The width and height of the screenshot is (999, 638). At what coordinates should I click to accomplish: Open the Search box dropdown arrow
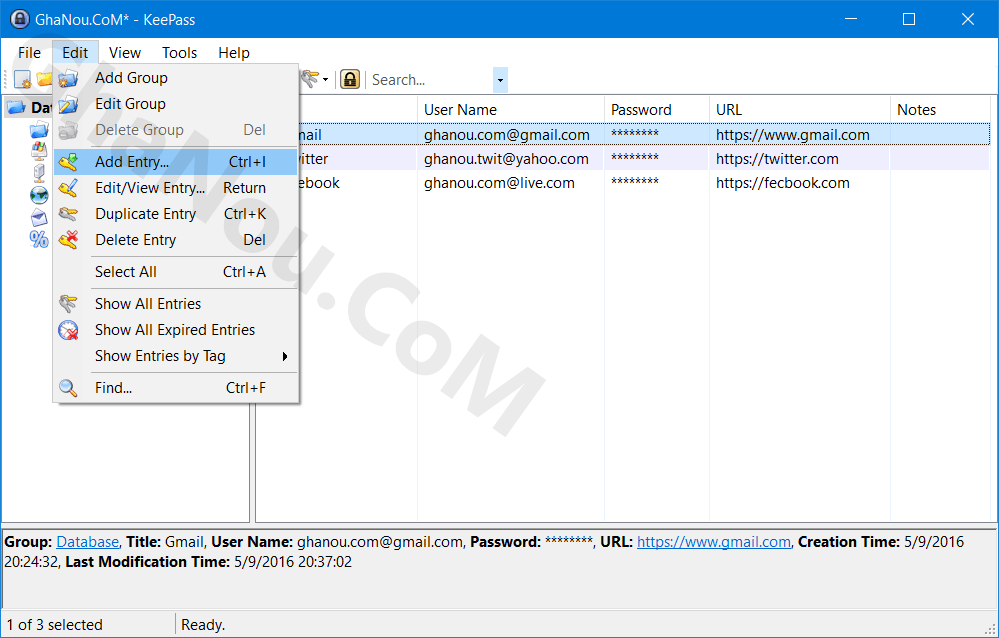click(501, 80)
